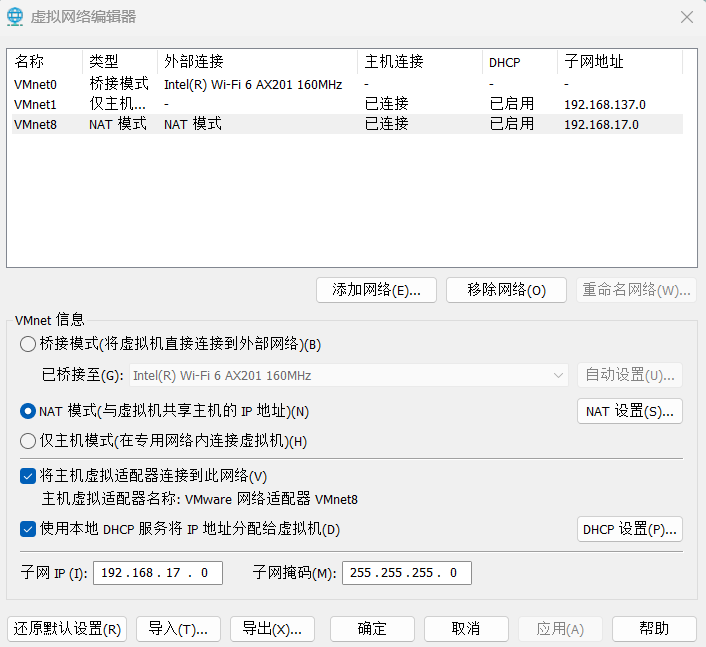Click the Virtual Network Editor title bar icon
The image size is (706, 647).
(x=15, y=16)
